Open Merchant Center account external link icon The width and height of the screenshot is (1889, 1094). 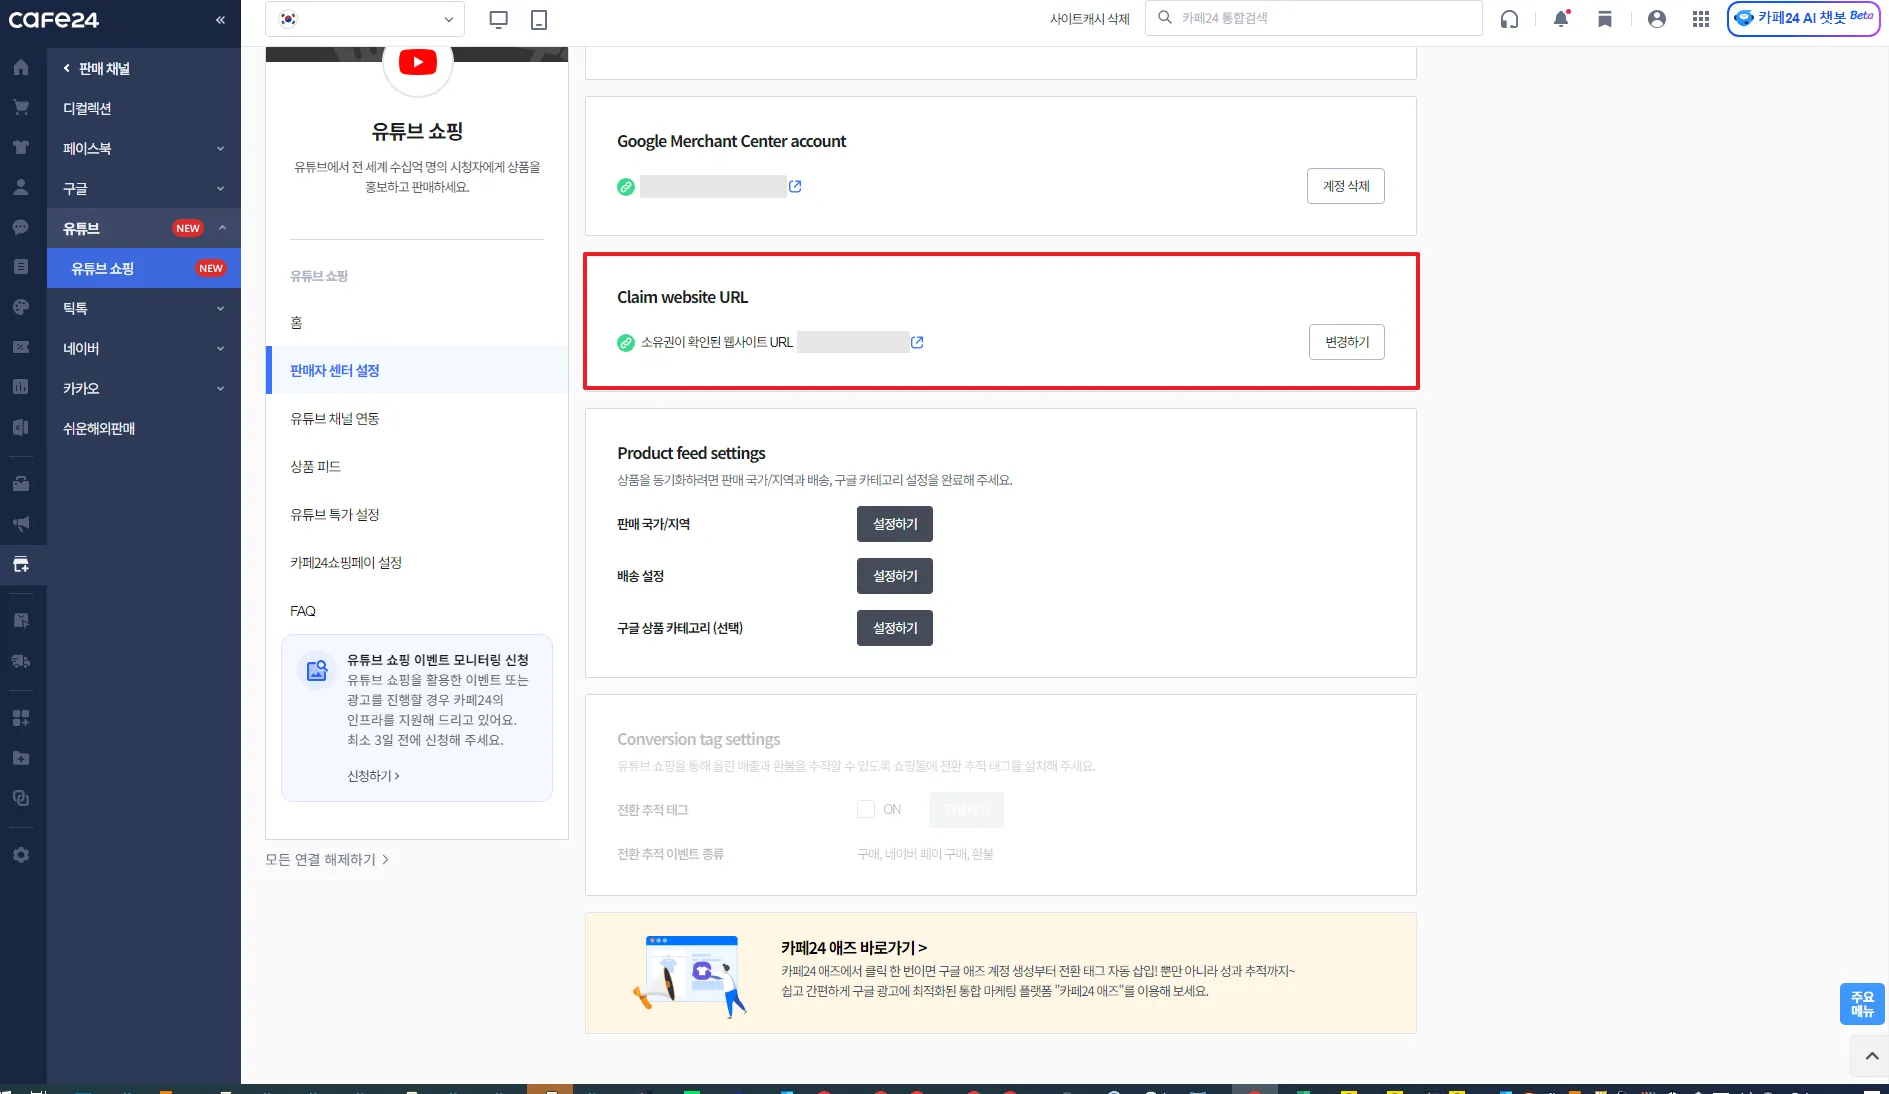795,186
